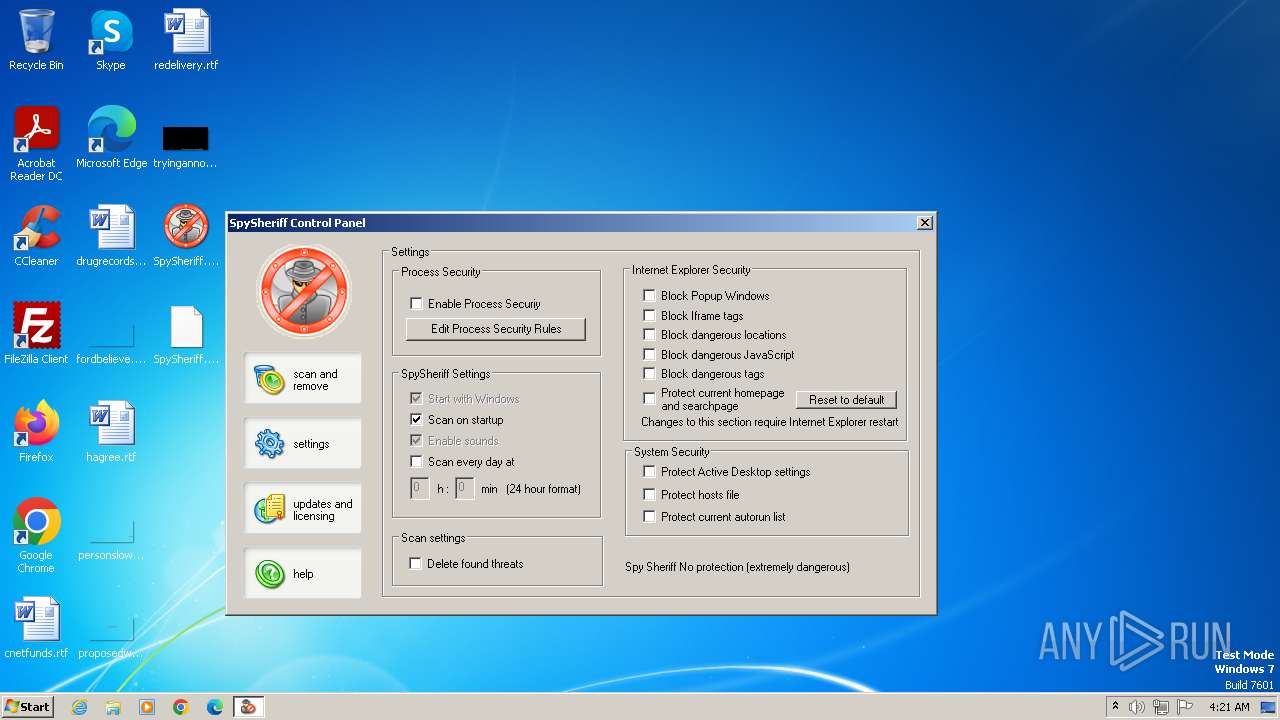Select the SpySheriff shortcut with sheriff logo
This screenshot has height=720, width=1280.
pyautogui.click(x=186, y=236)
